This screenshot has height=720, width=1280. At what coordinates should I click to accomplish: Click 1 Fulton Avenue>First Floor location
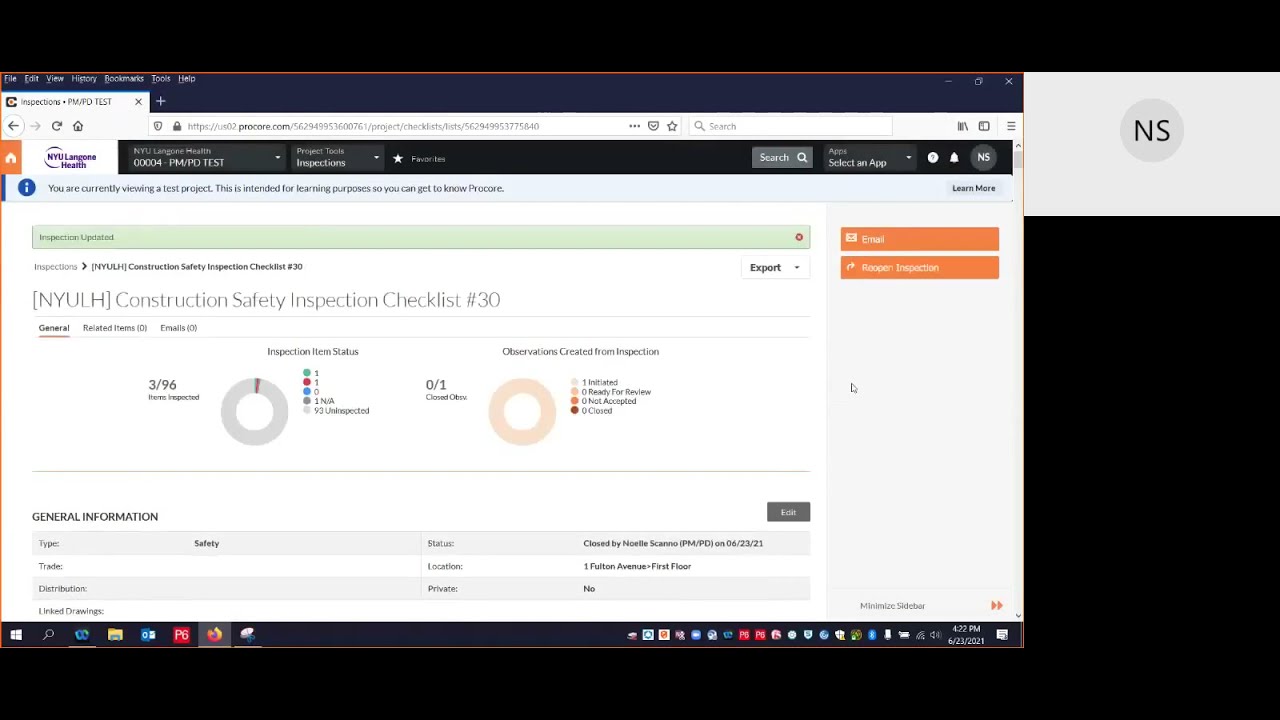point(637,566)
